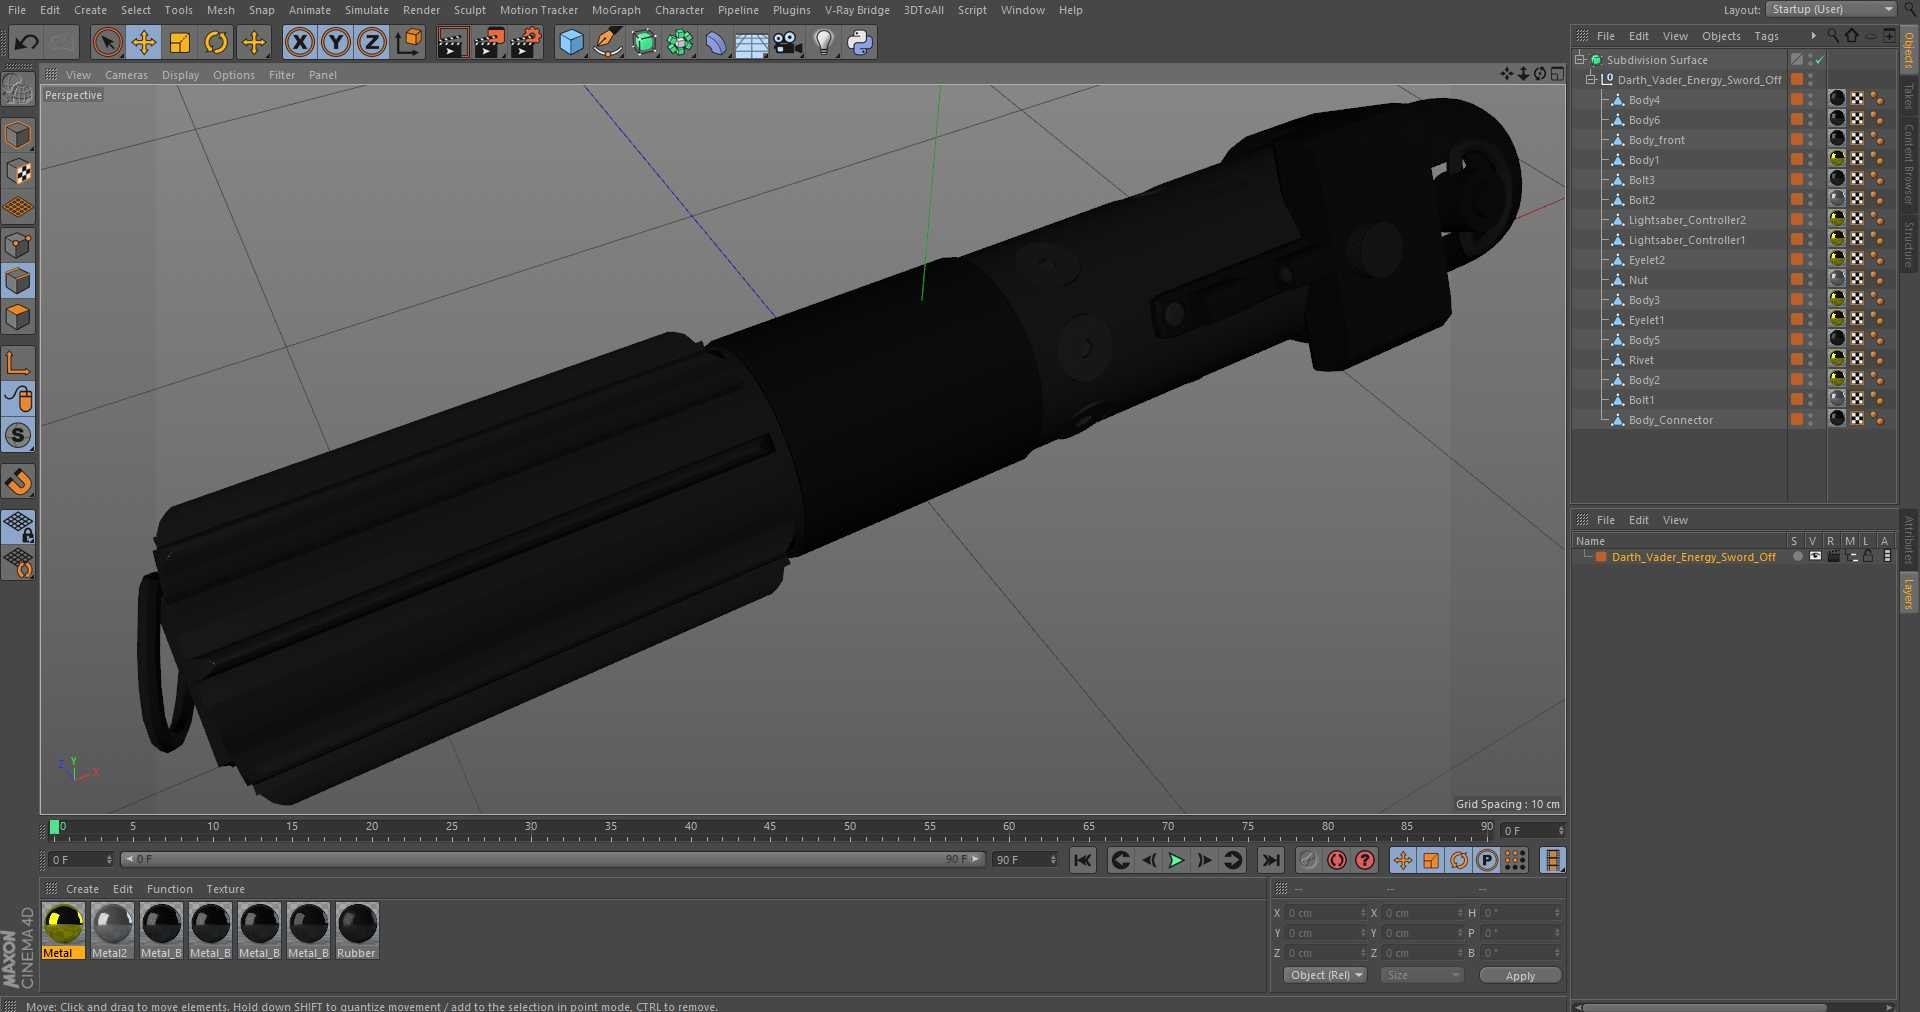Image resolution: width=1920 pixels, height=1012 pixels.
Task: Enable Polygons mode
Action: click(x=18, y=317)
